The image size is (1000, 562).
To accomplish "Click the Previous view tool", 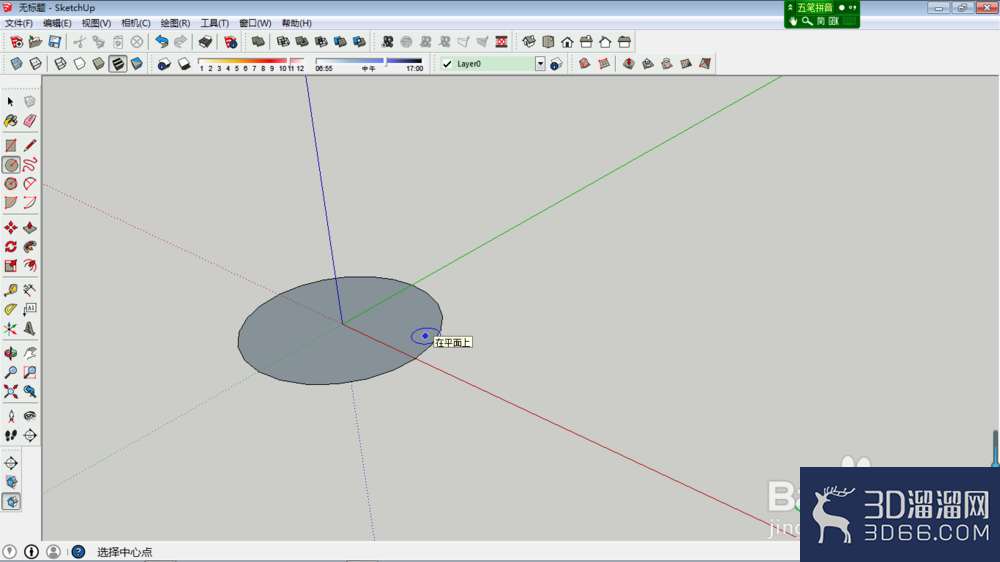I will point(30,391).
